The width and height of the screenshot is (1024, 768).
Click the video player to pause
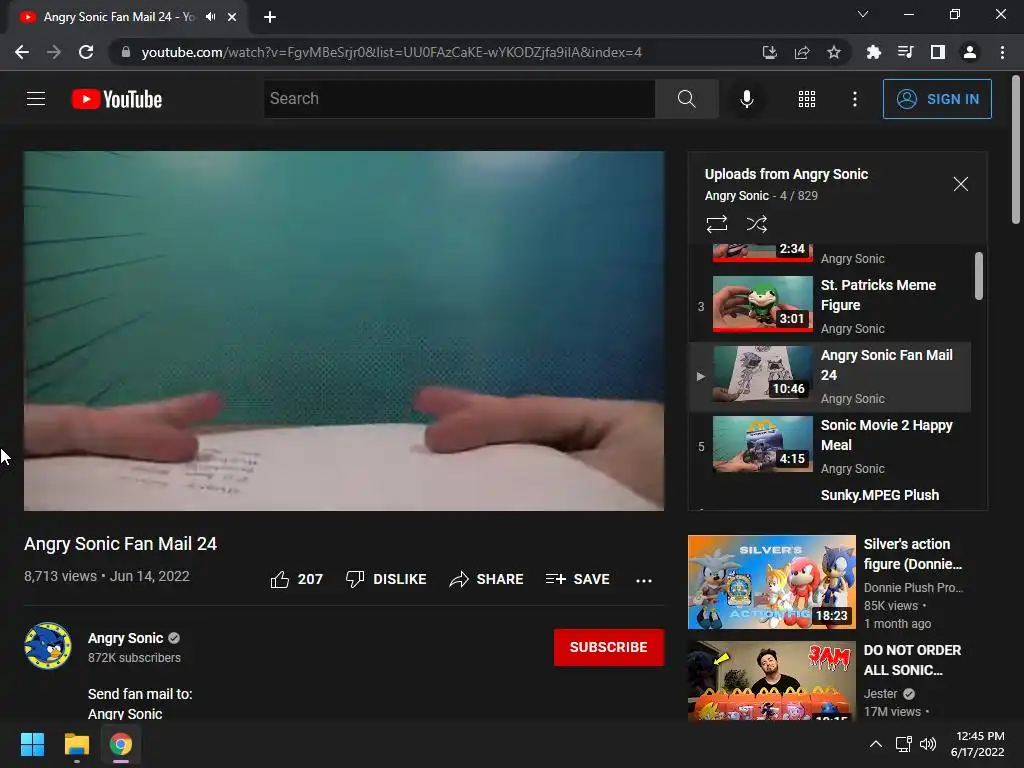(344, 331)
